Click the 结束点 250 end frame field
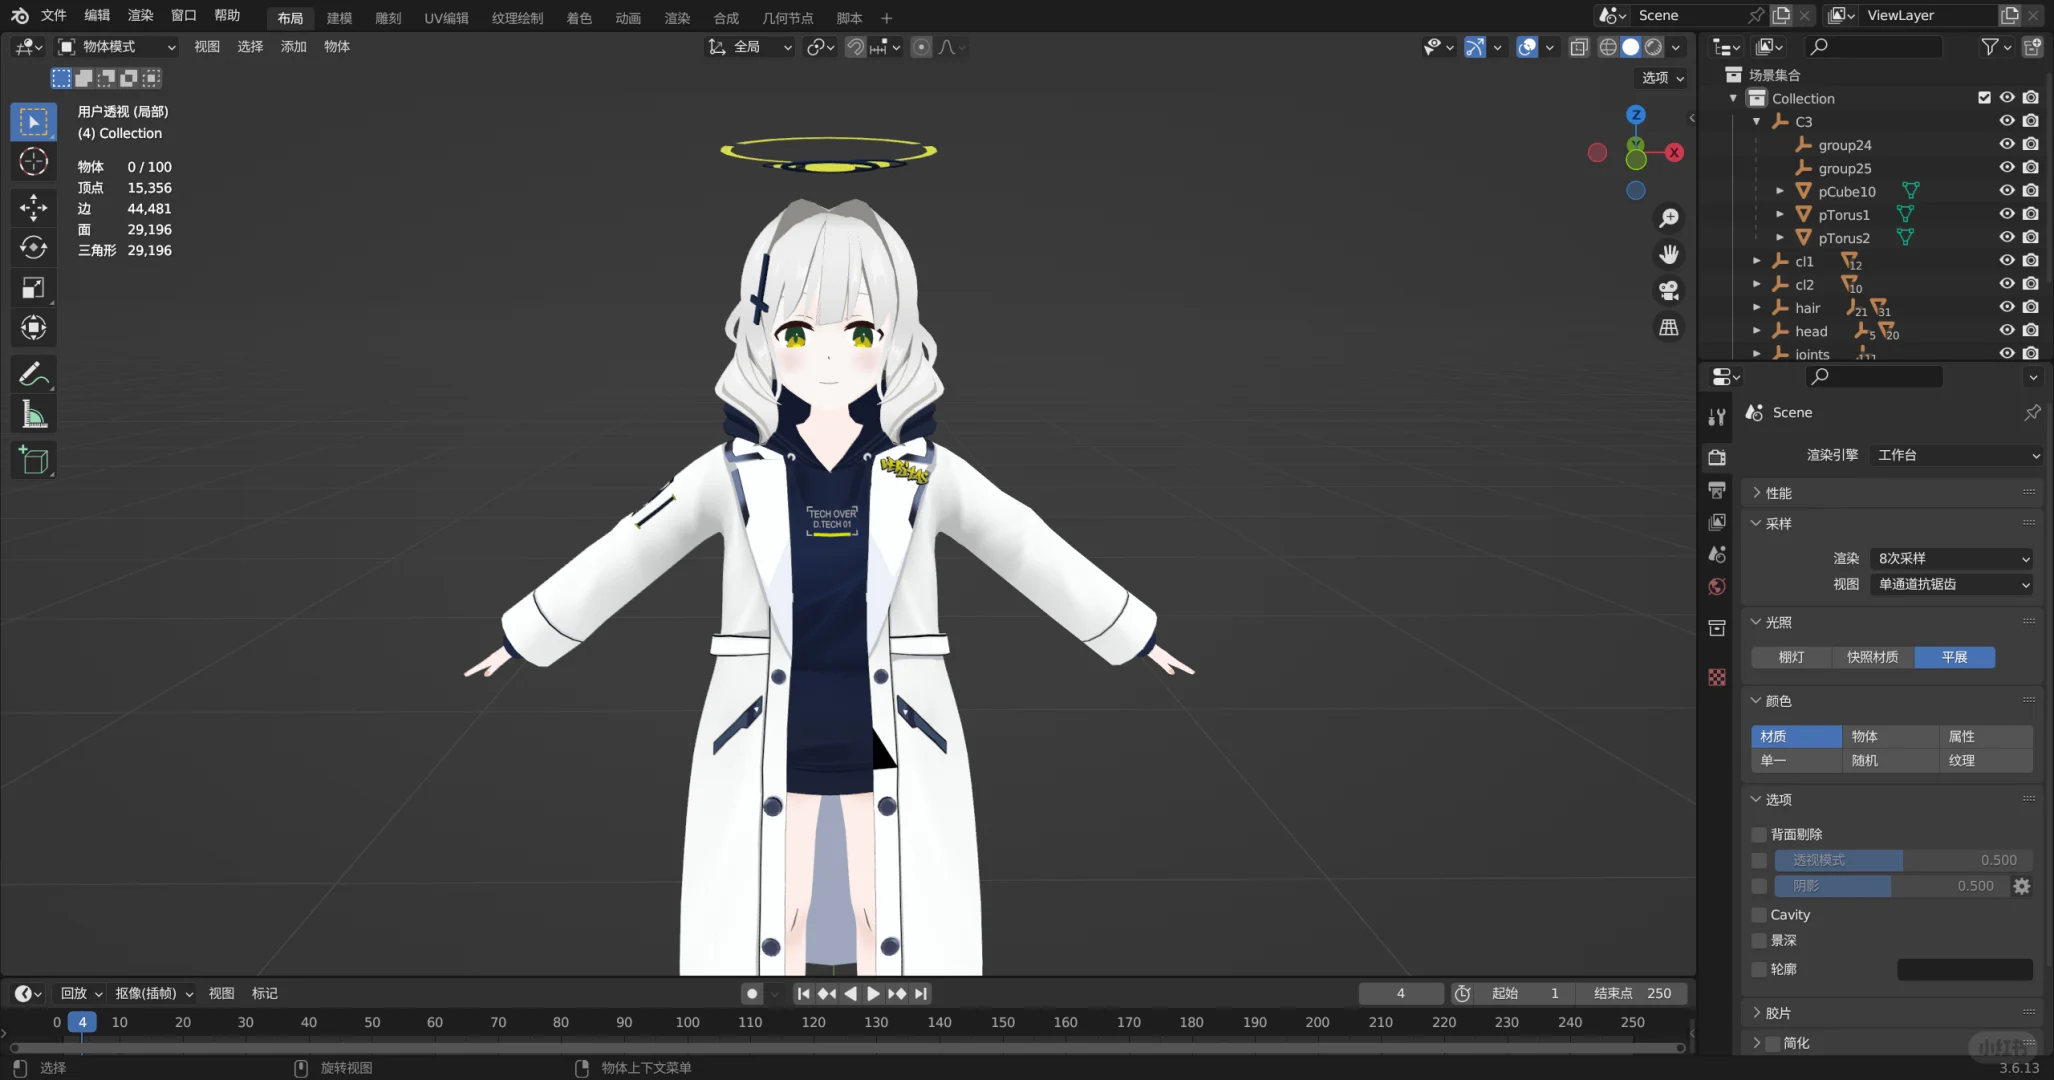The height and width of the screenshot is (1080, 2054). [x=1632, y=993]
